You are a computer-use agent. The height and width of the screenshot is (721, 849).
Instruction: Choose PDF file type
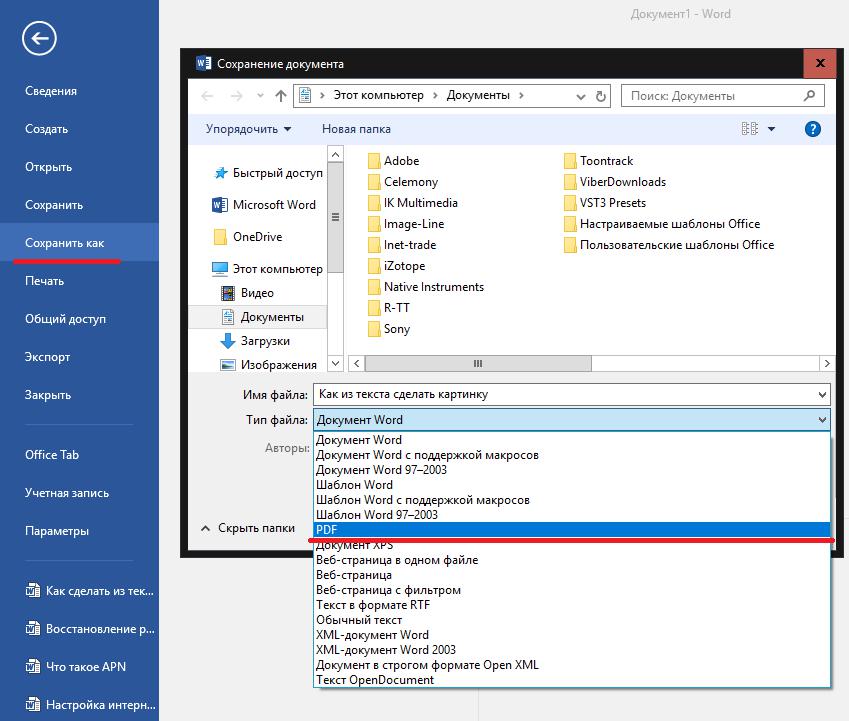[572, 529]
